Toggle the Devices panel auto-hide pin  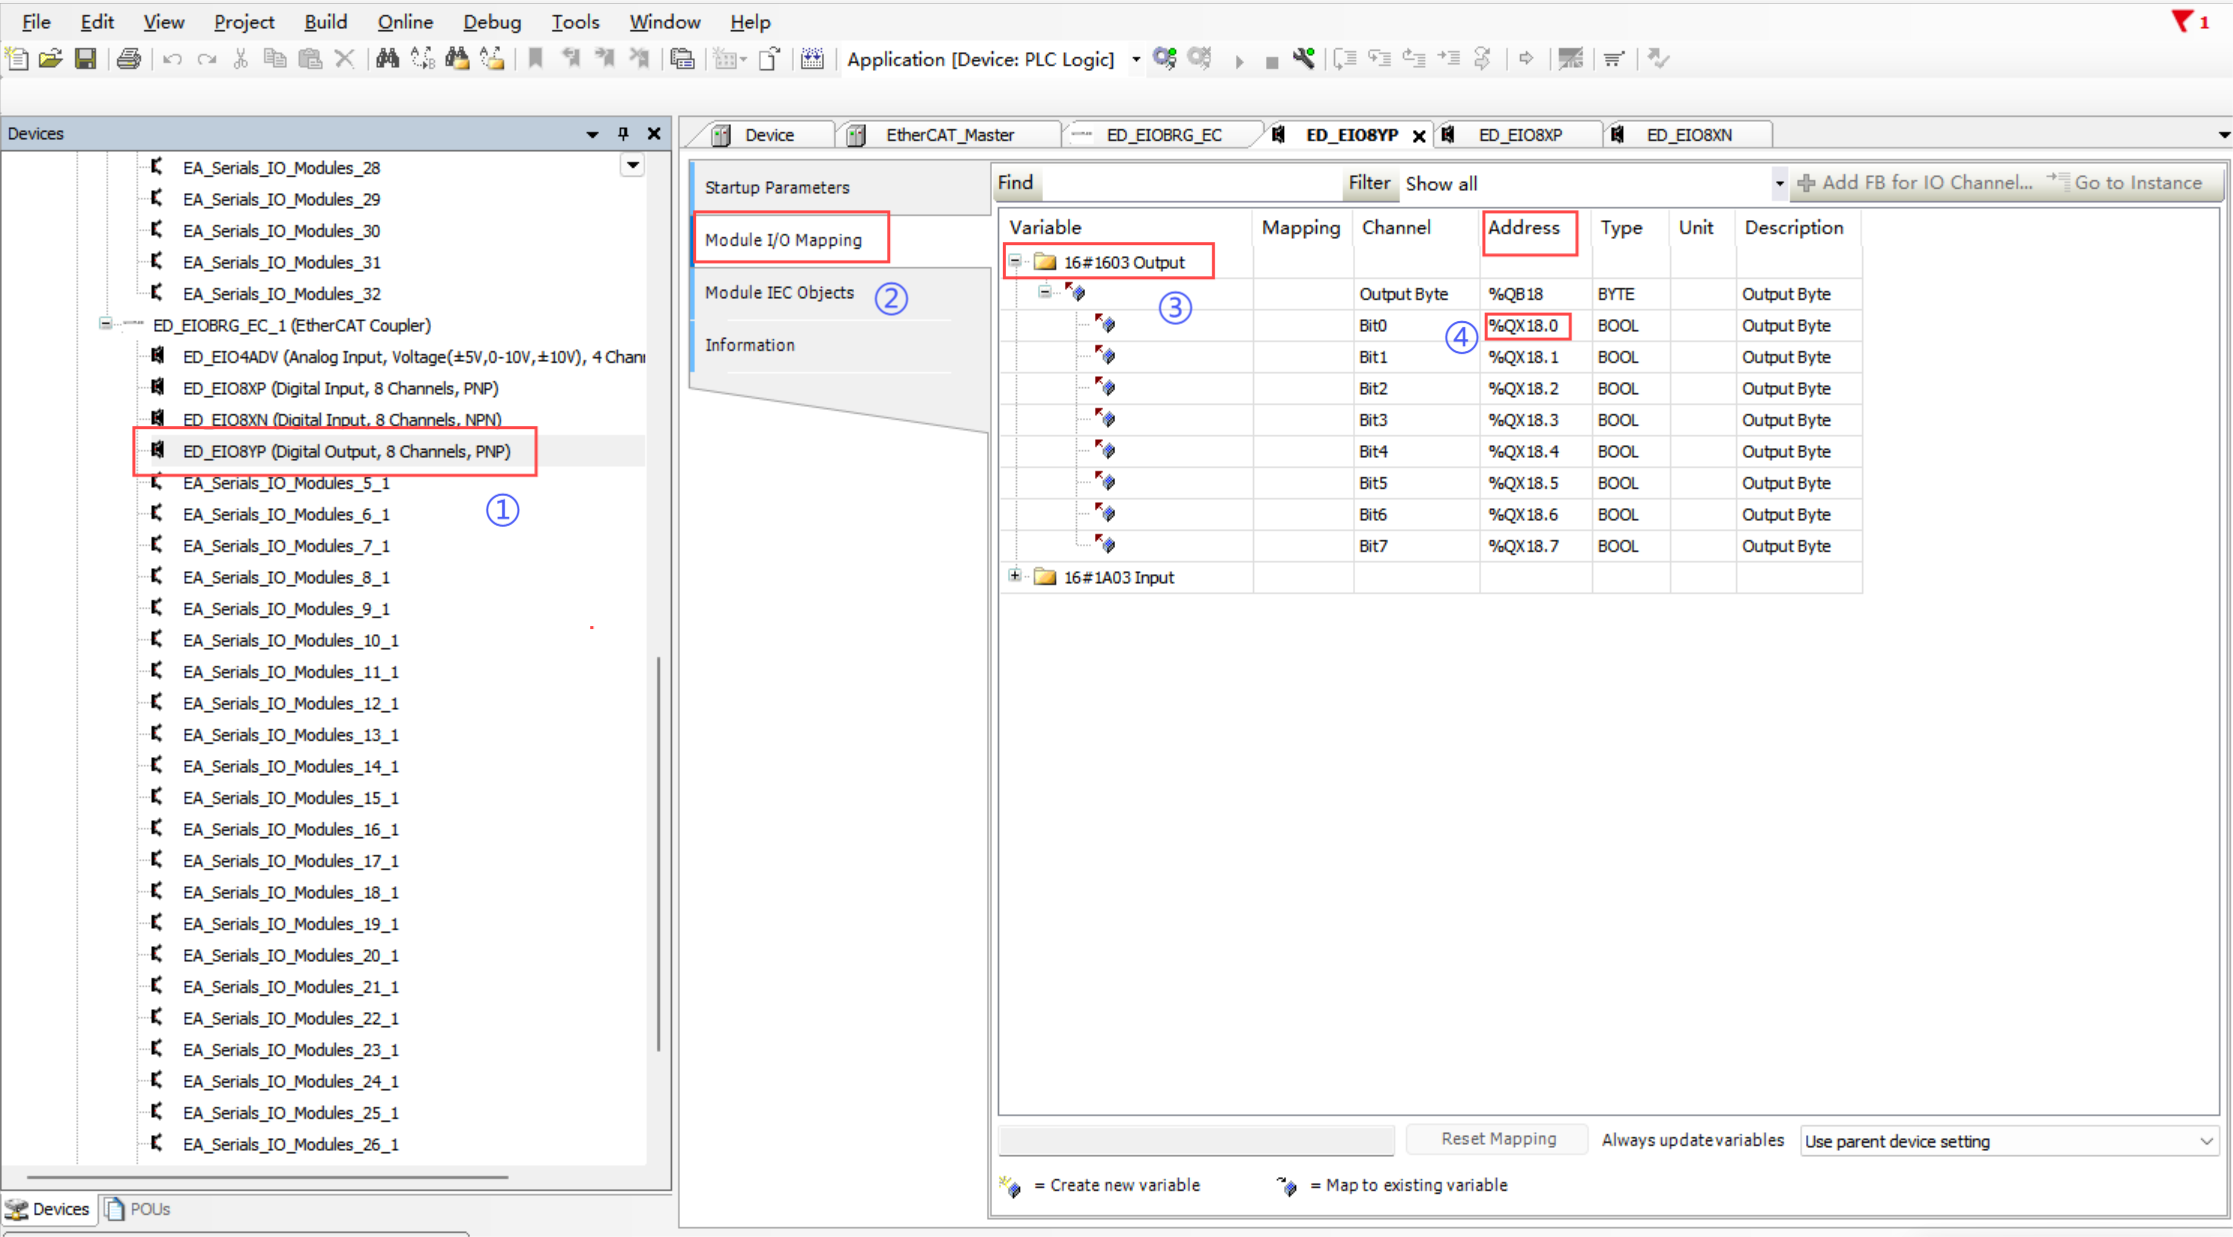pyautogui.click(x=623, y=133)
